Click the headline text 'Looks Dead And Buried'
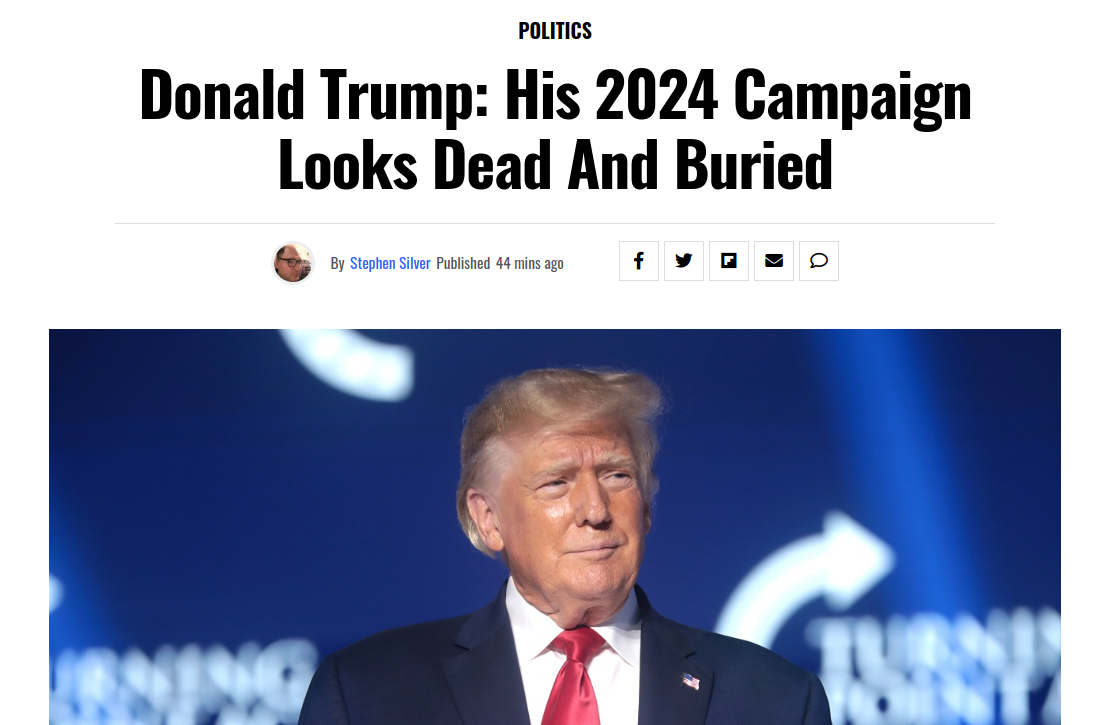1098x725 pixels. pos(555,166)
